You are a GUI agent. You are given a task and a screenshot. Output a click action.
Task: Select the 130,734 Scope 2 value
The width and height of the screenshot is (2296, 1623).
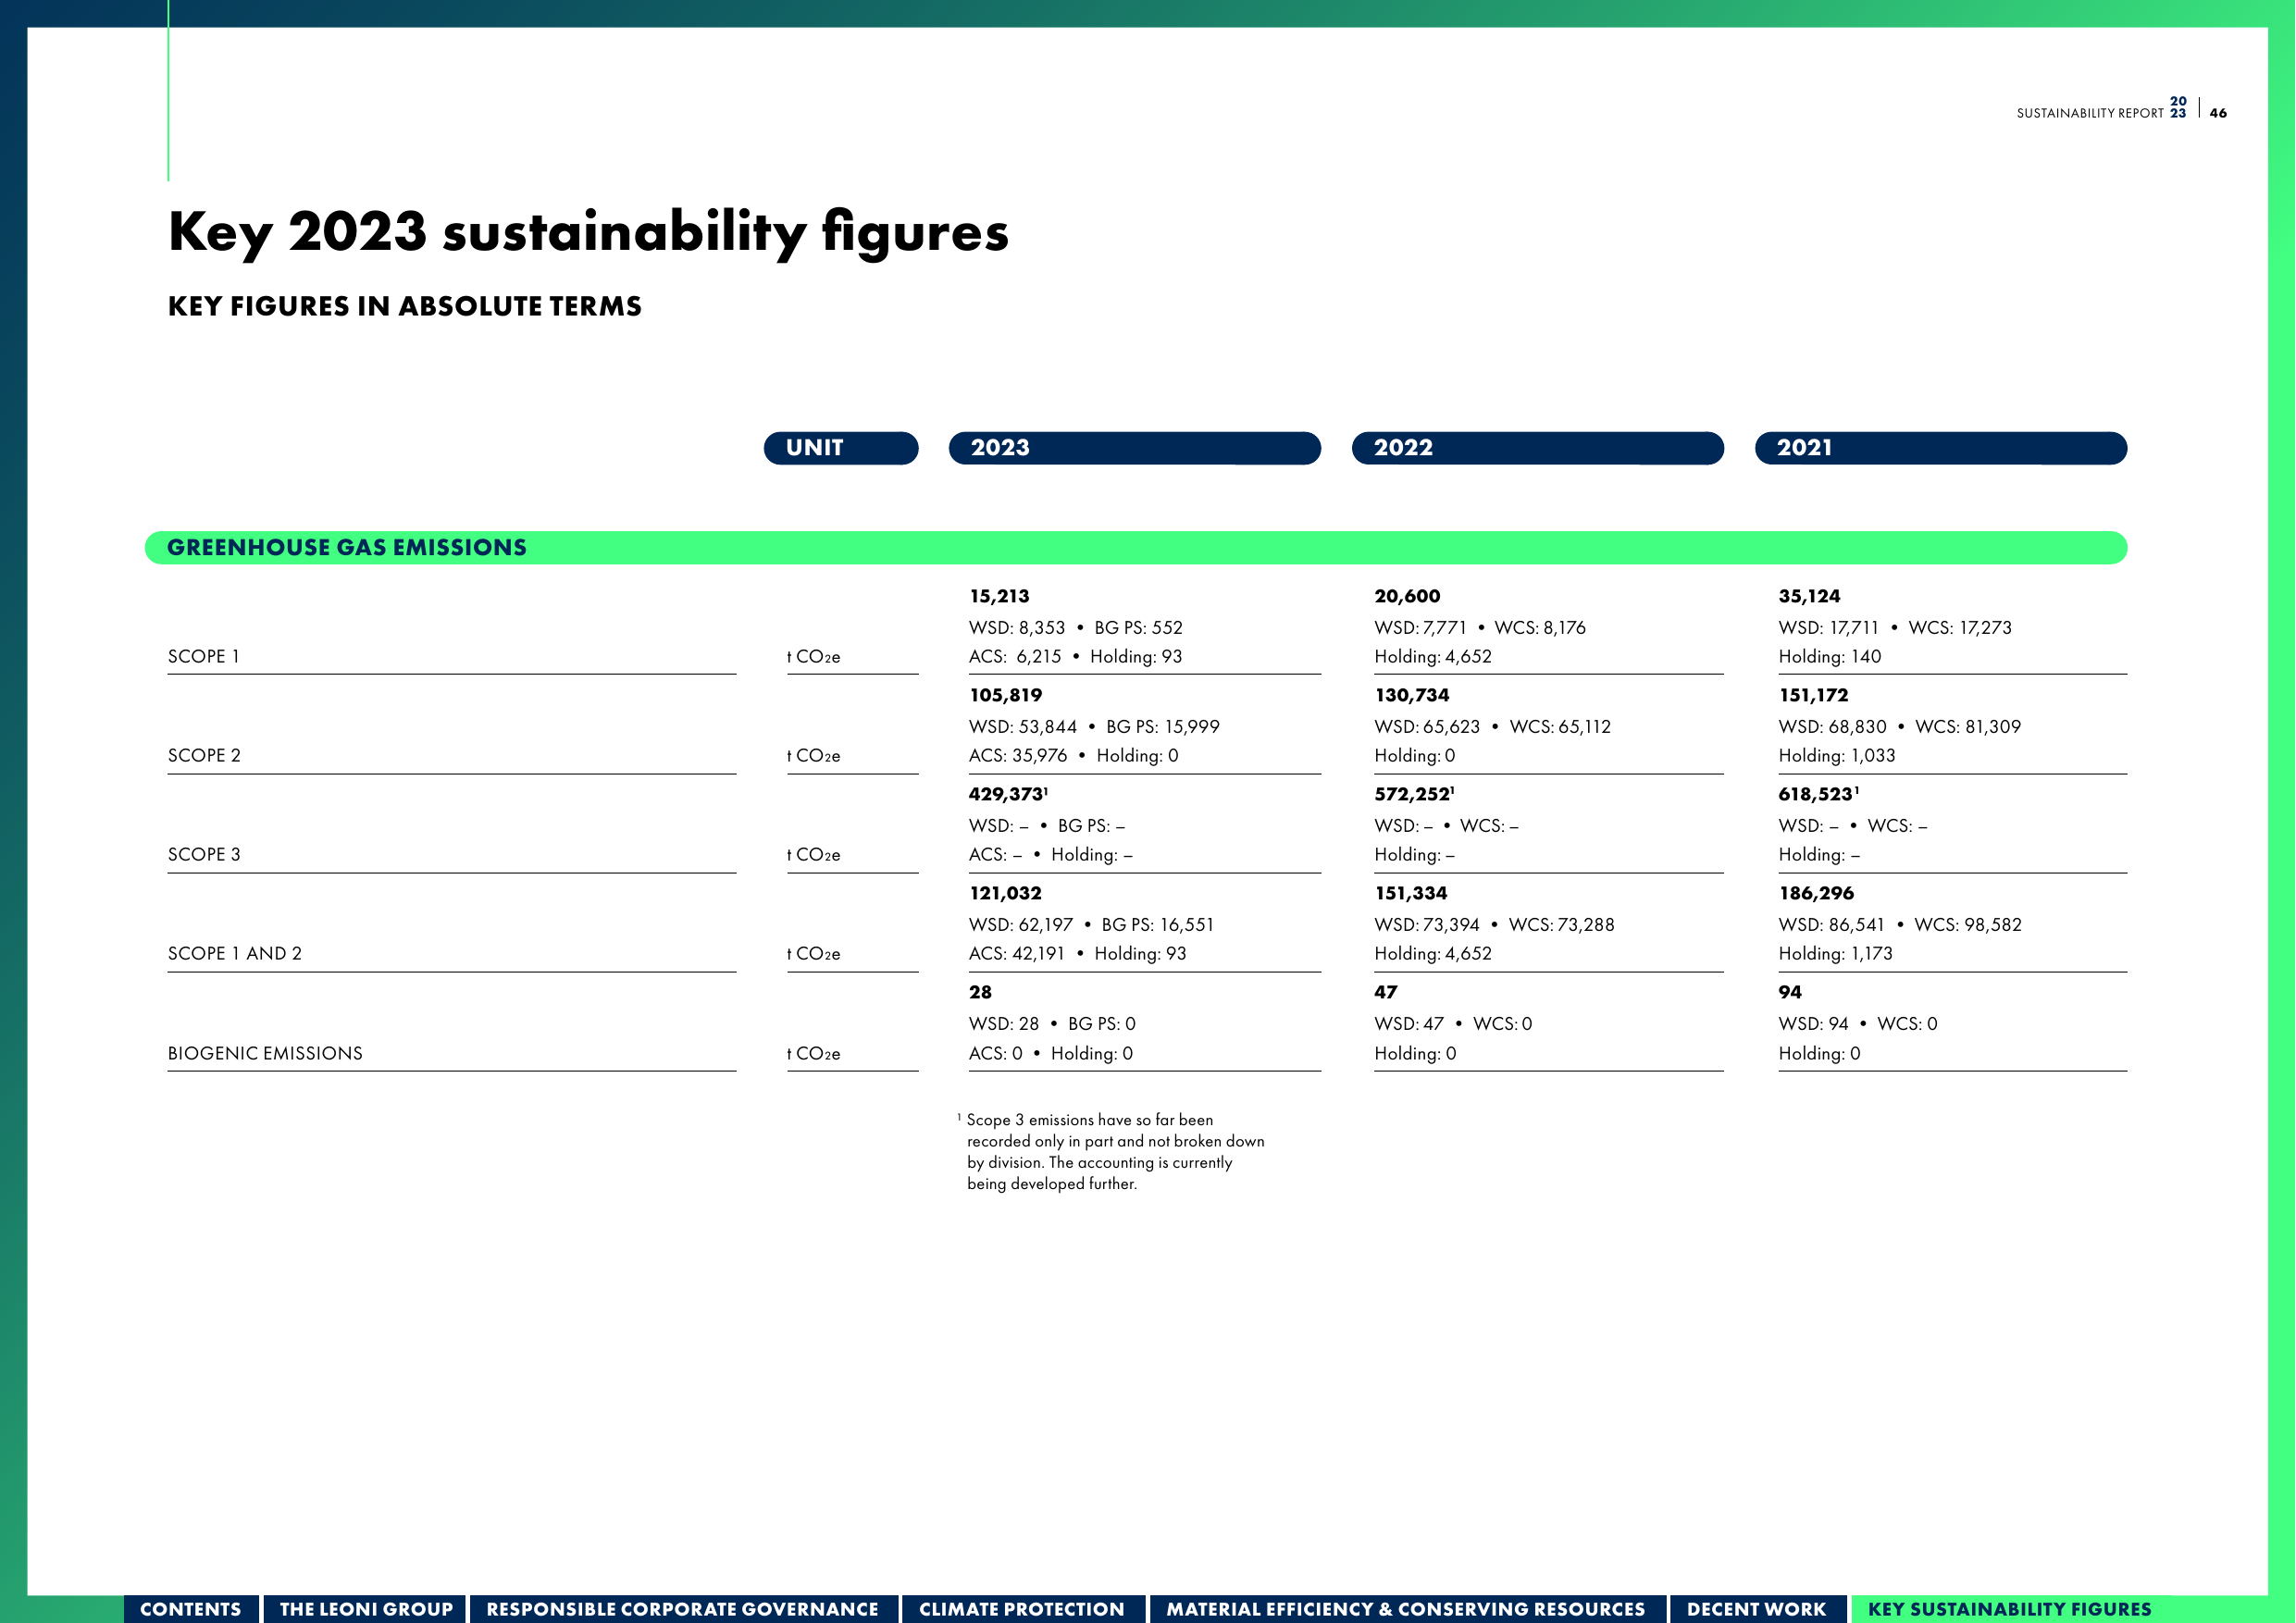[1412, 695]
